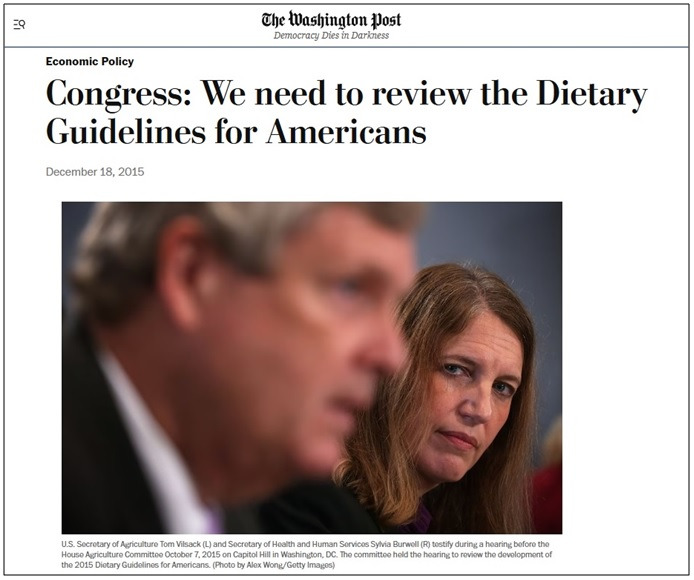Open the Economic Policy section link
This screenshot has width=694, height=580.
(89, 62)
